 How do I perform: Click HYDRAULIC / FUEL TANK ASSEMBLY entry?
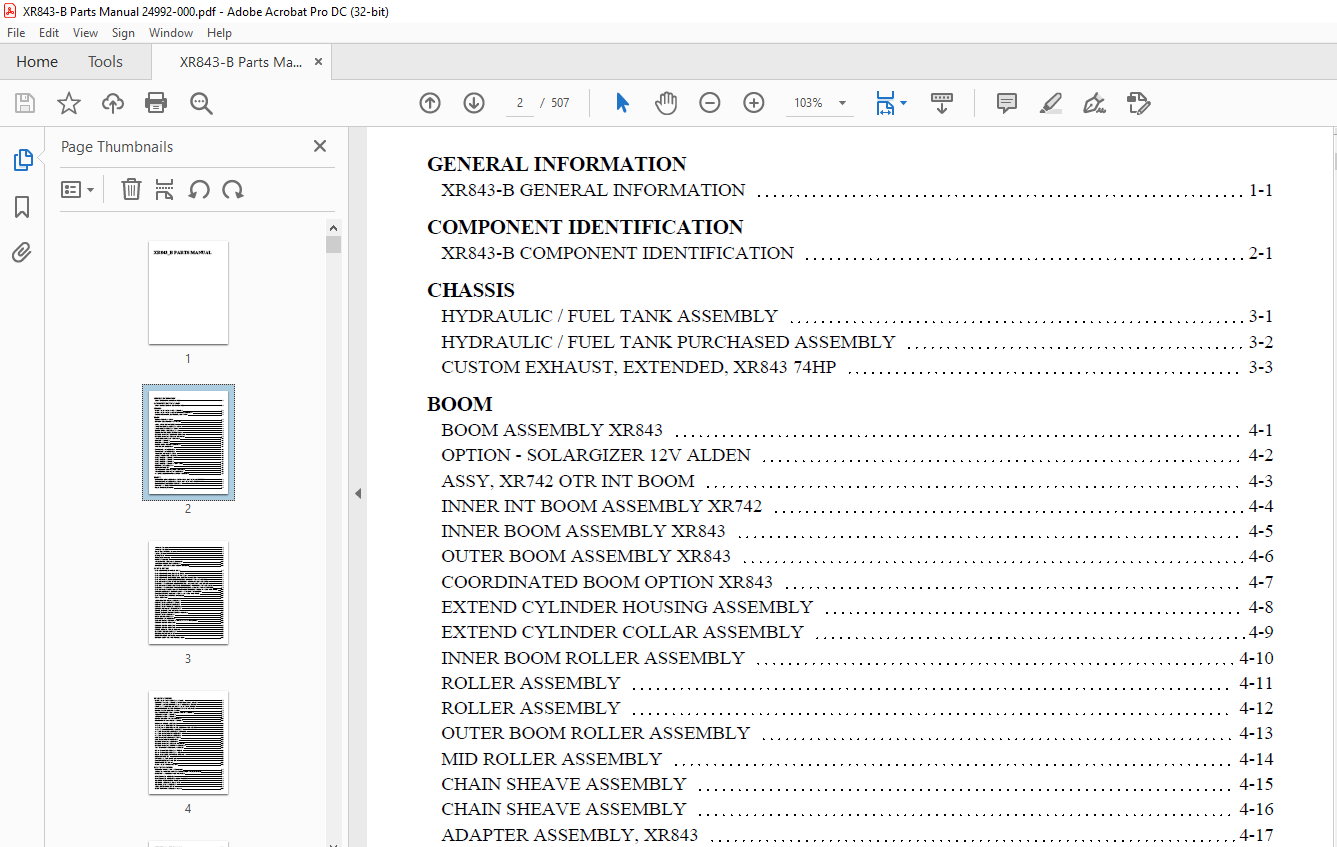tap(609, 316)
